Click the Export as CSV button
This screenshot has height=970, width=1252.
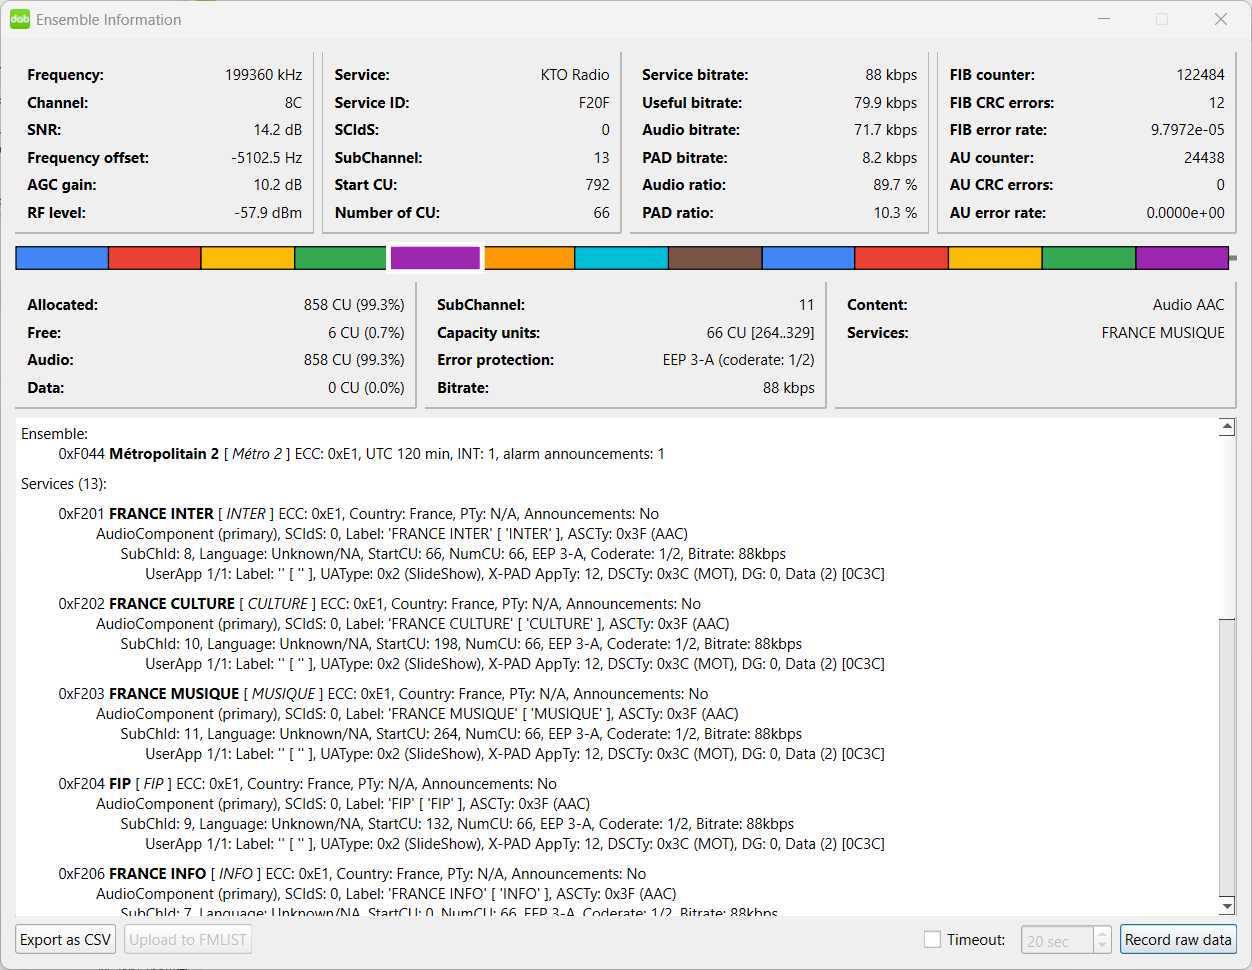click(x=66, y=939)
